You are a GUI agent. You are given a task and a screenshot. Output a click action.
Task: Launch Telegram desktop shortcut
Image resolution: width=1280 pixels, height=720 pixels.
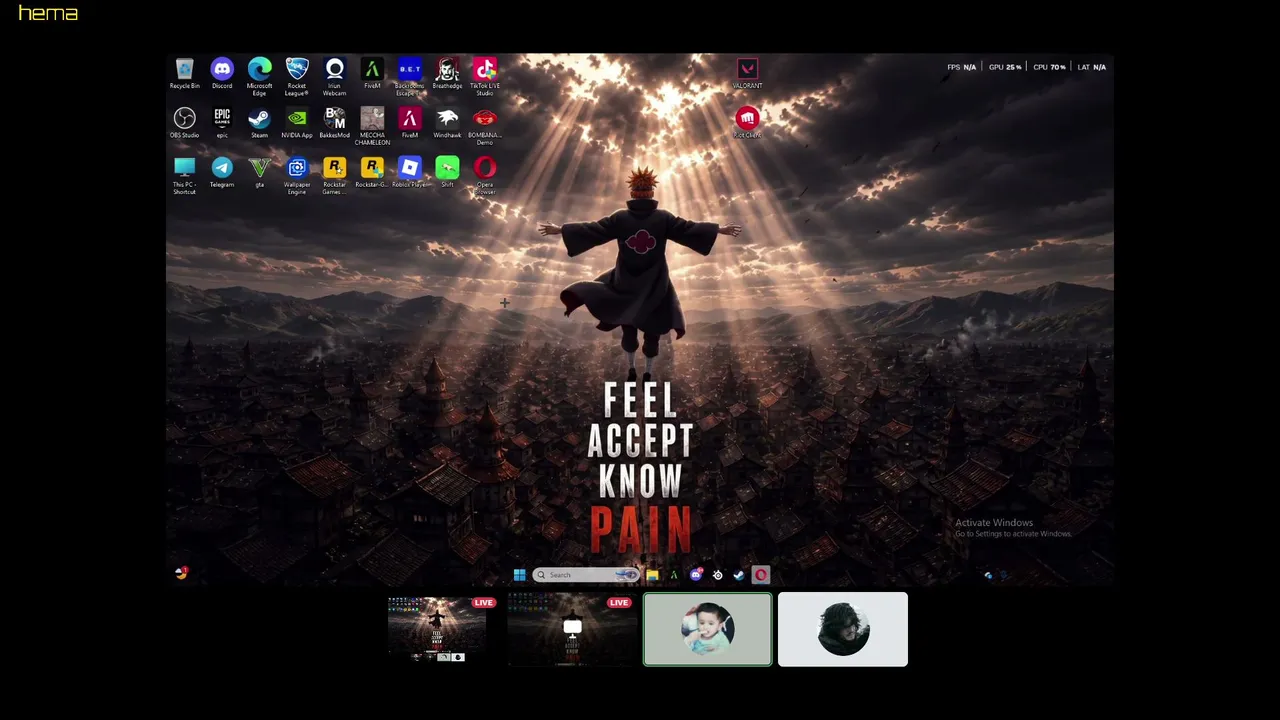pyautogui.click(x=222, y=172)
